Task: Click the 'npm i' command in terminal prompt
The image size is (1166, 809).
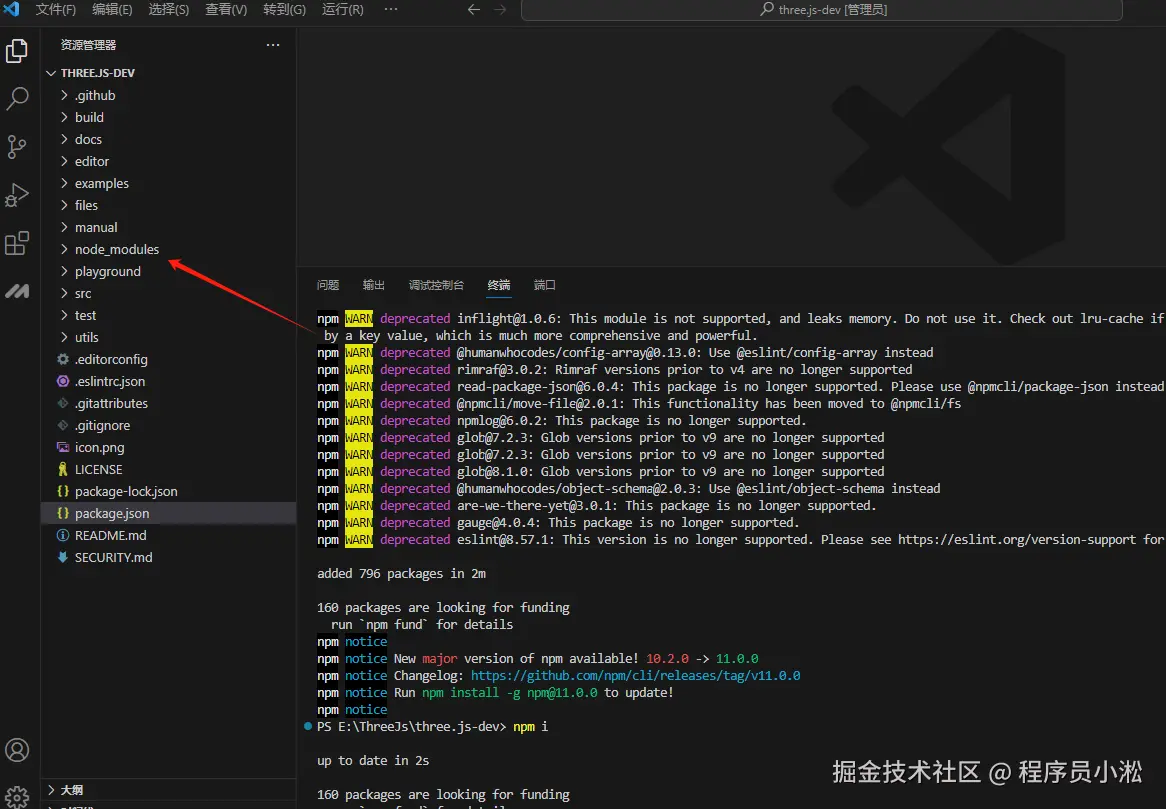Action: point(531,726)
